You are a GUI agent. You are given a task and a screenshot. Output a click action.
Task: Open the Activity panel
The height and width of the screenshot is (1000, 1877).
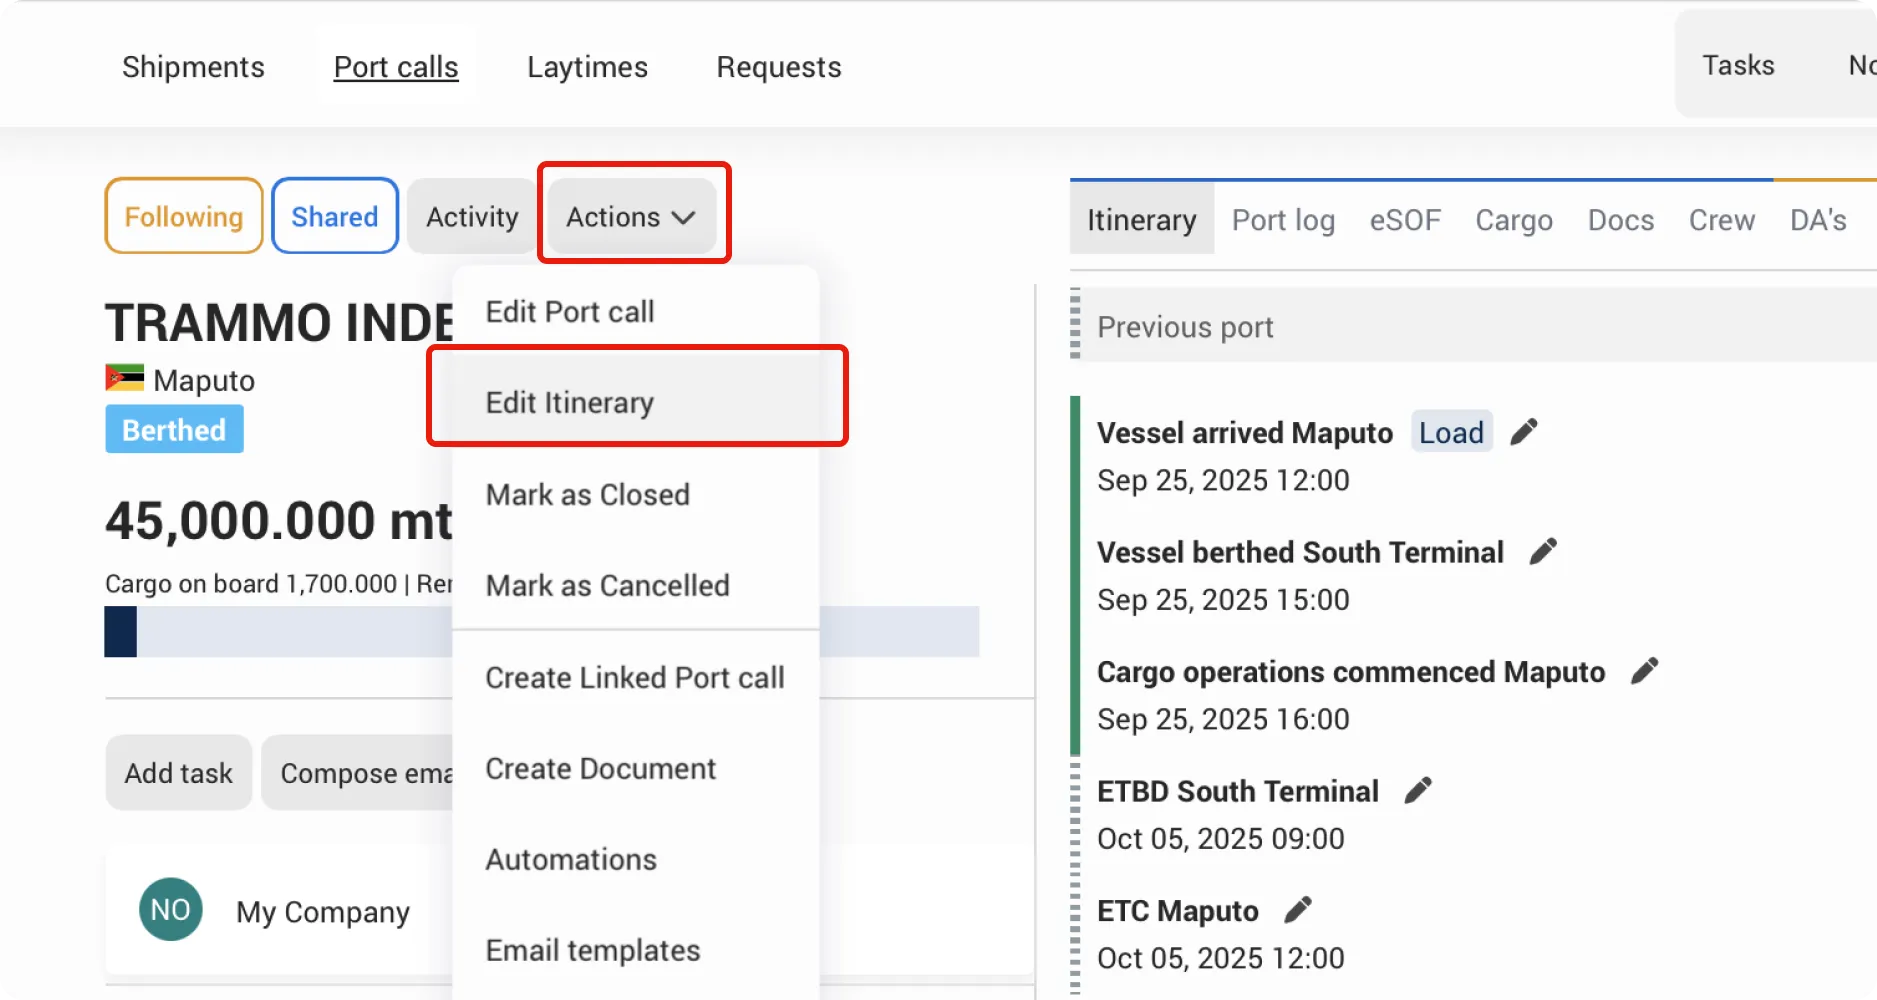point(472,216)
